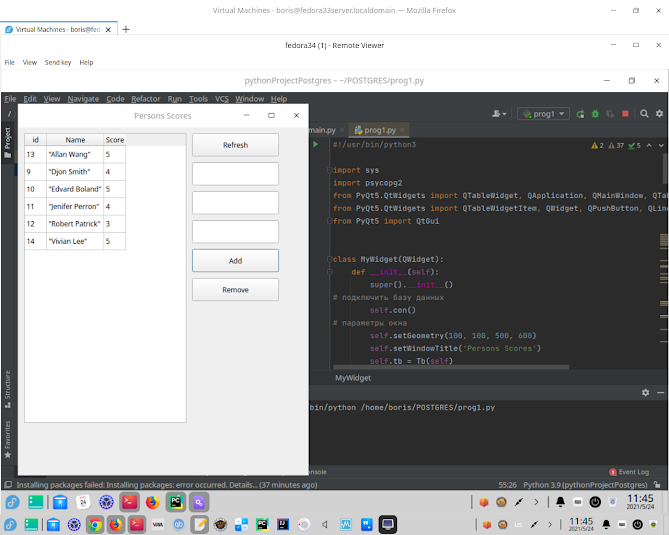Screen dimensions: 669x535
Task: Collapse the class MyWidget fold marker
Action: point(329,259)
